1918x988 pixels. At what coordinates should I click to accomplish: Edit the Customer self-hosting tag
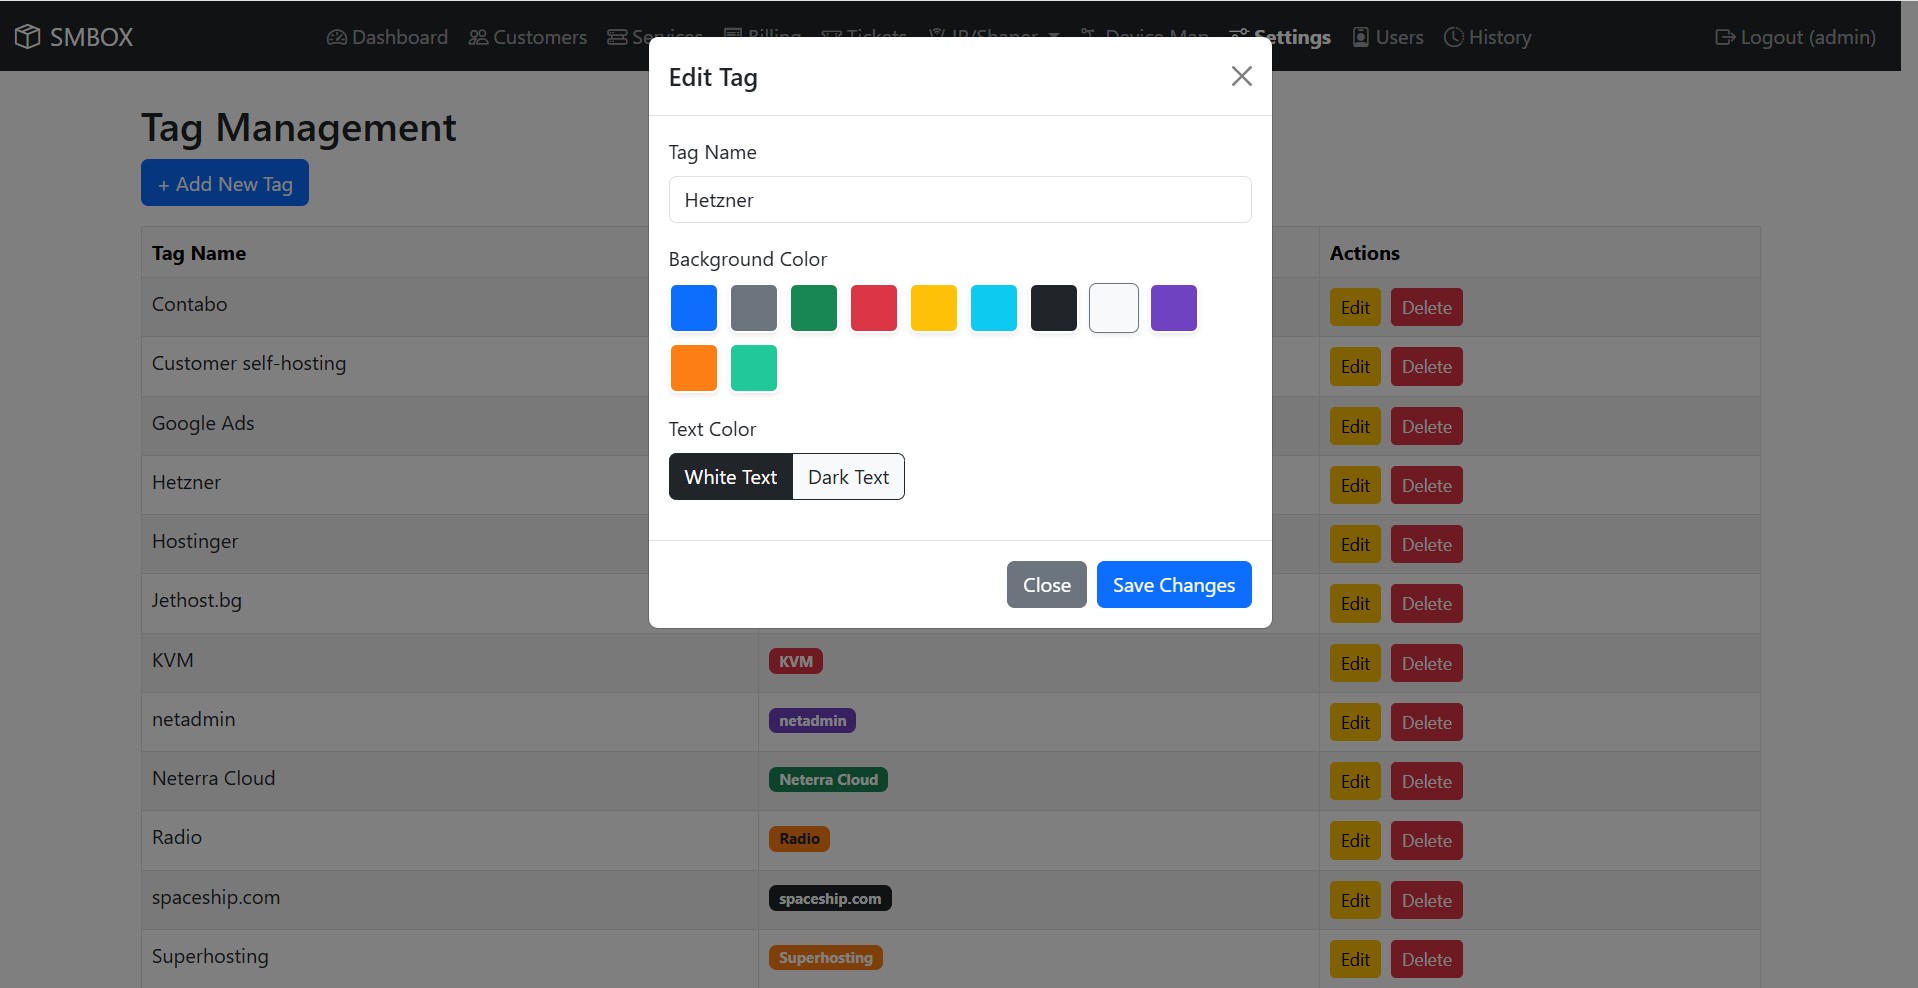(1355, 367)
